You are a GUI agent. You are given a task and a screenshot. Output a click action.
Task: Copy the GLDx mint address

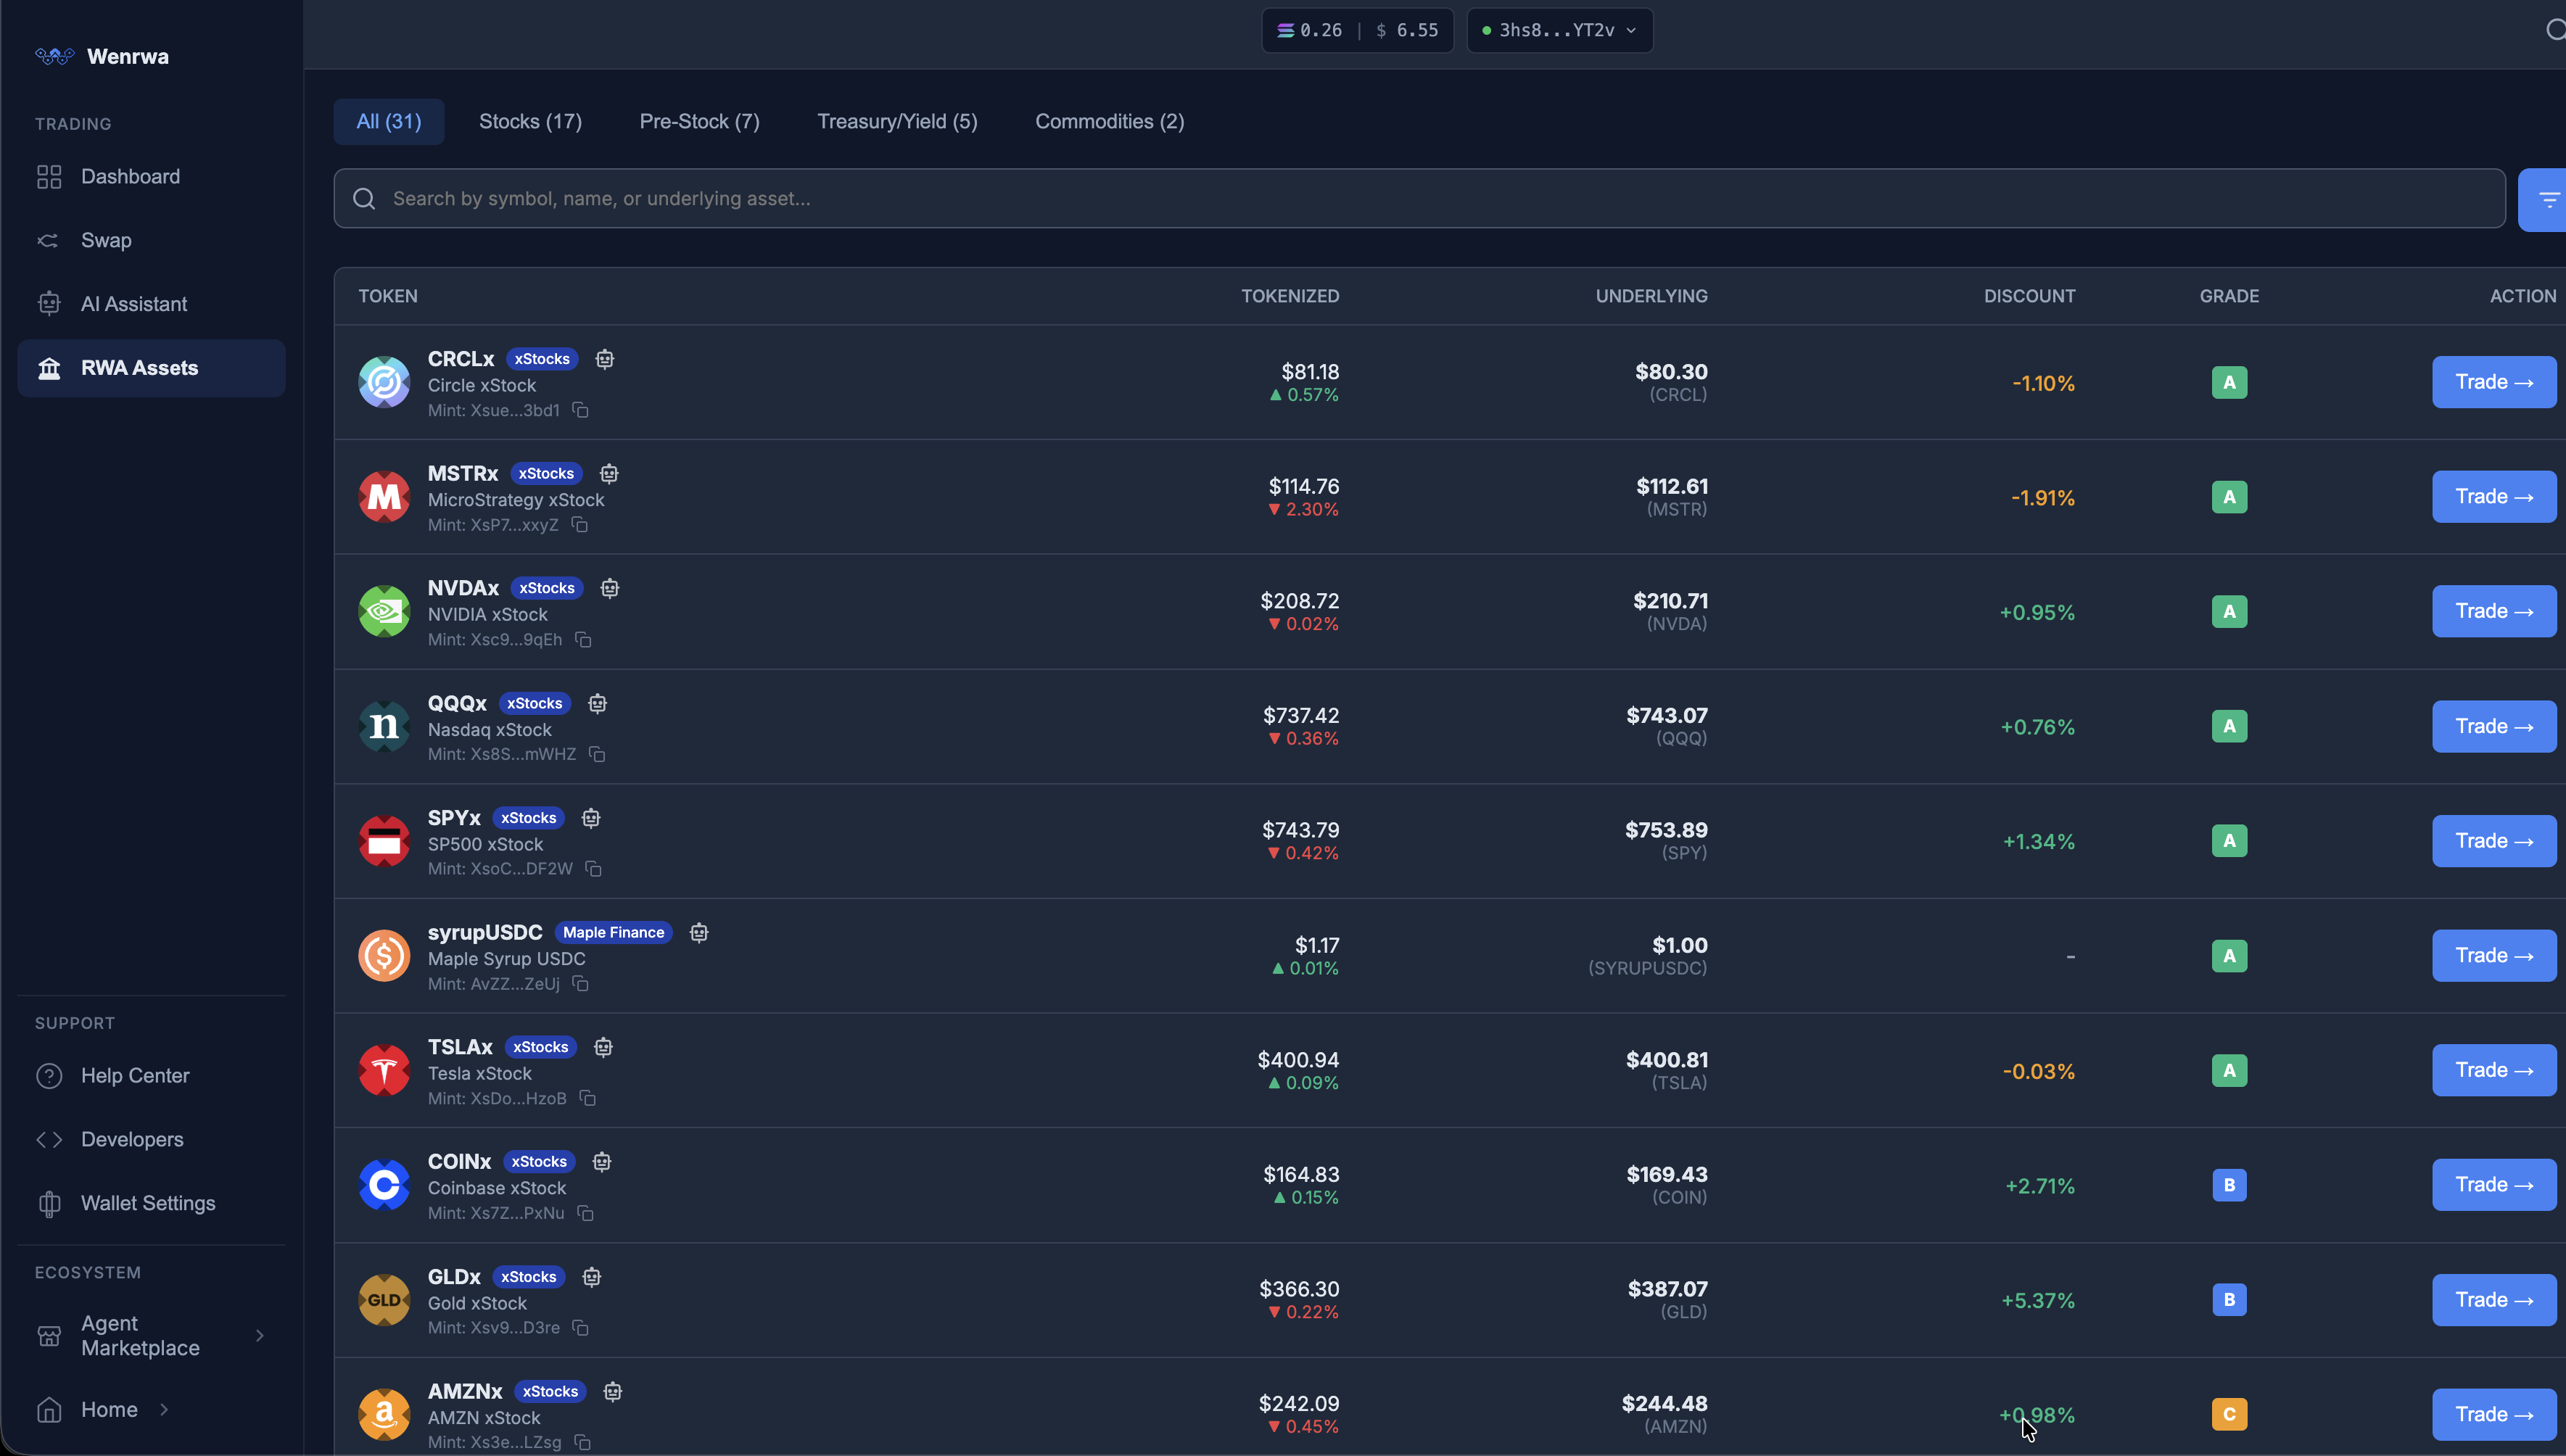[x=580, y=1328]
